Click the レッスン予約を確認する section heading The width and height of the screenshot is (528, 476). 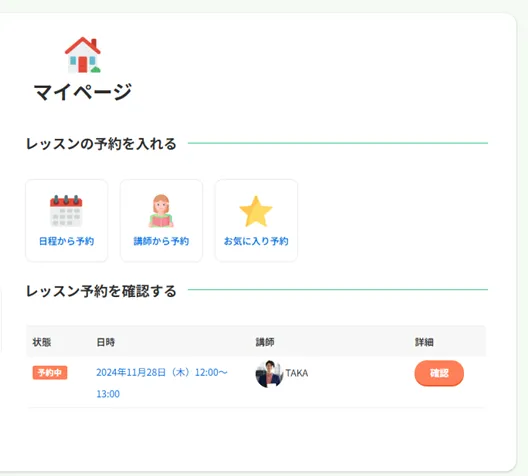(101, 291)
